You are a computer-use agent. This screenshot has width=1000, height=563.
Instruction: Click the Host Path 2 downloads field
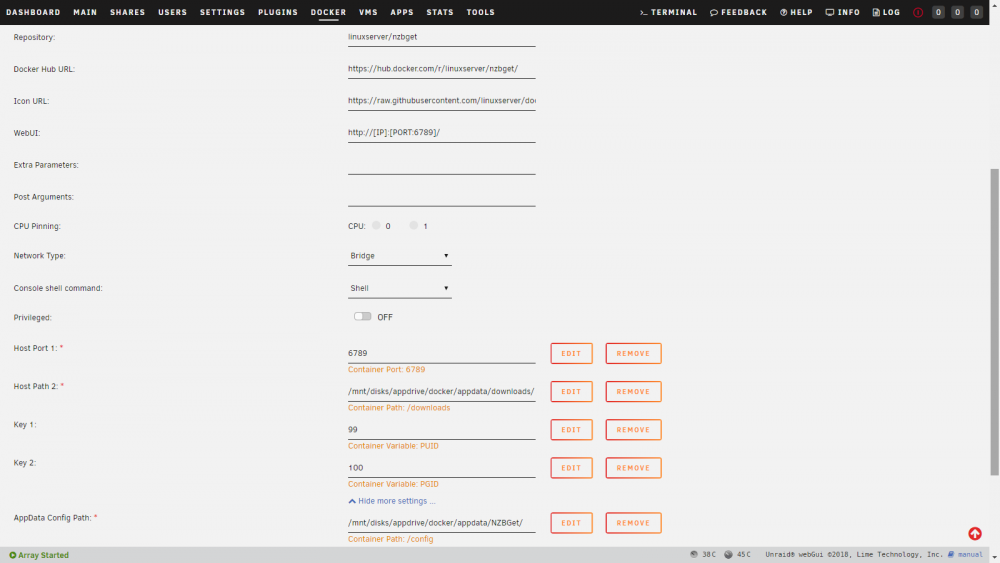click(441, 391)
